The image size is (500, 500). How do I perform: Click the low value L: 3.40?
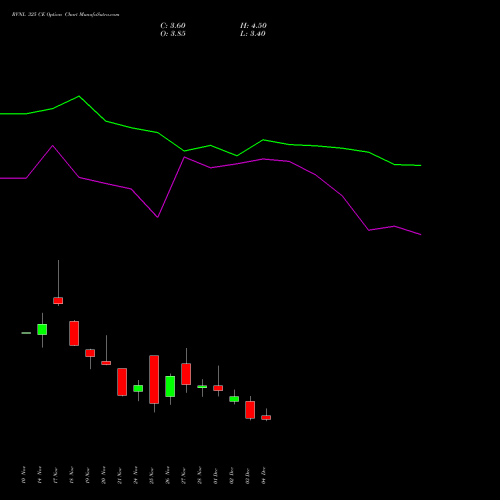pyautogui.click(x=253, y=34)
